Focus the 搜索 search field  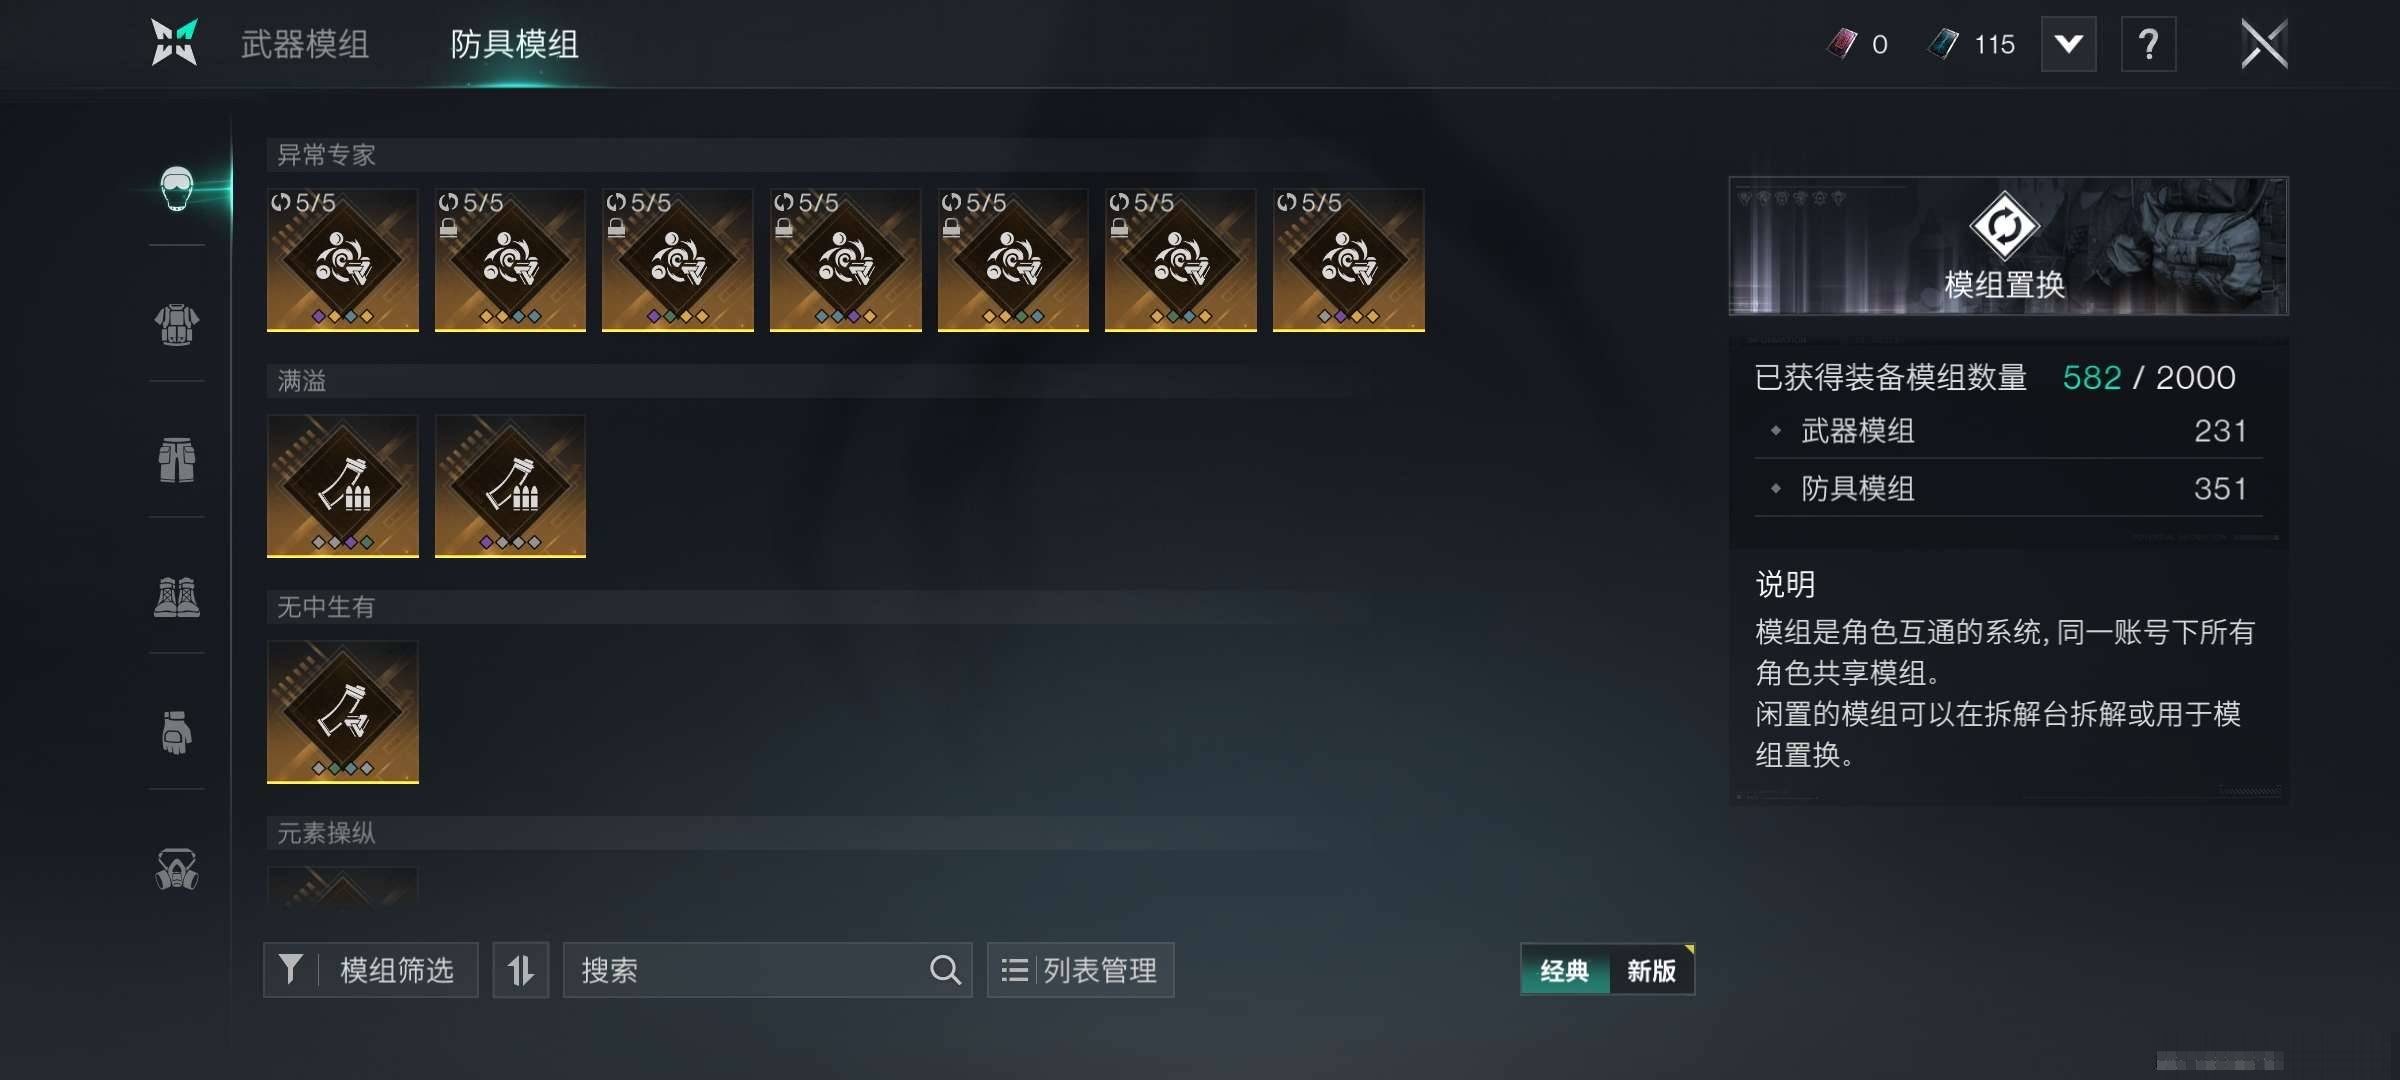pos(767,970)
